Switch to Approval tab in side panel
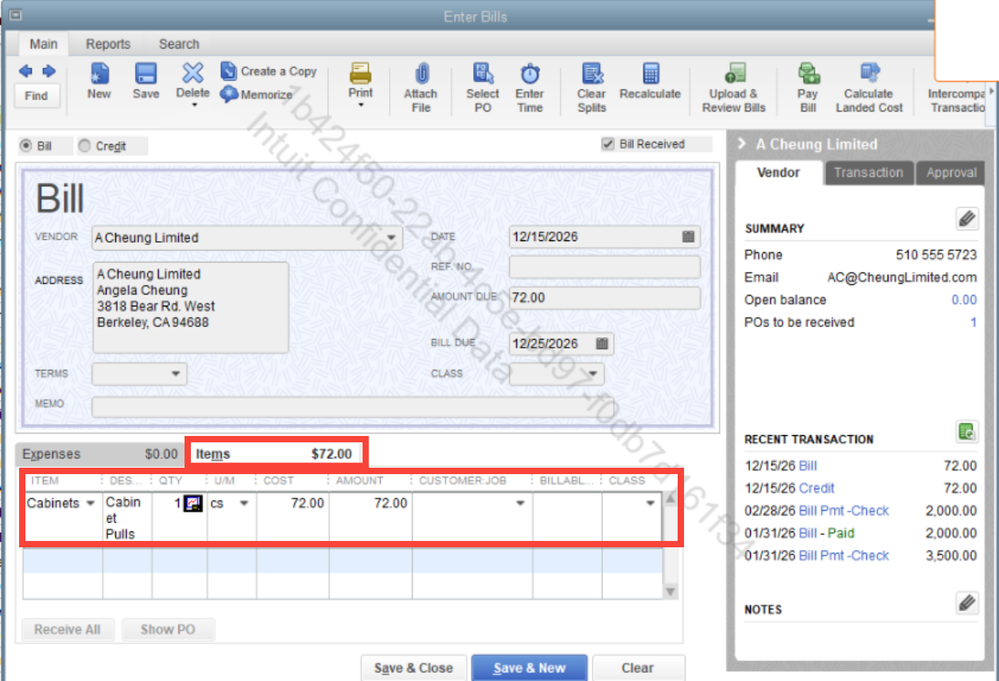The height and width of the screenshot is (681, 999). [951, 173]
